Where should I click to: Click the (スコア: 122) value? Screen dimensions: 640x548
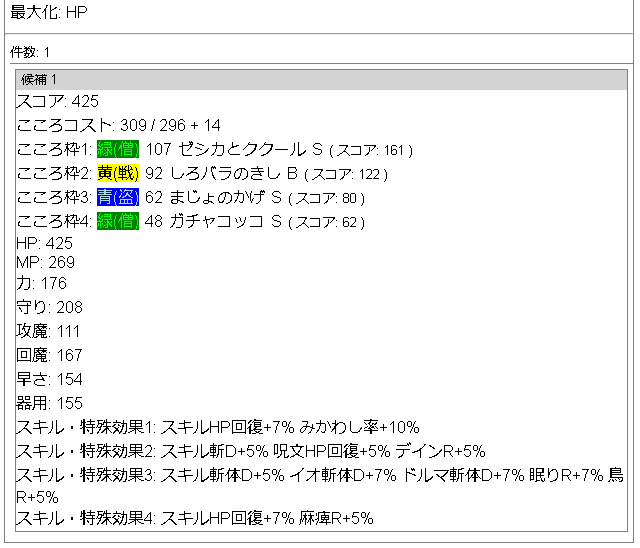(x=346, y=175)
